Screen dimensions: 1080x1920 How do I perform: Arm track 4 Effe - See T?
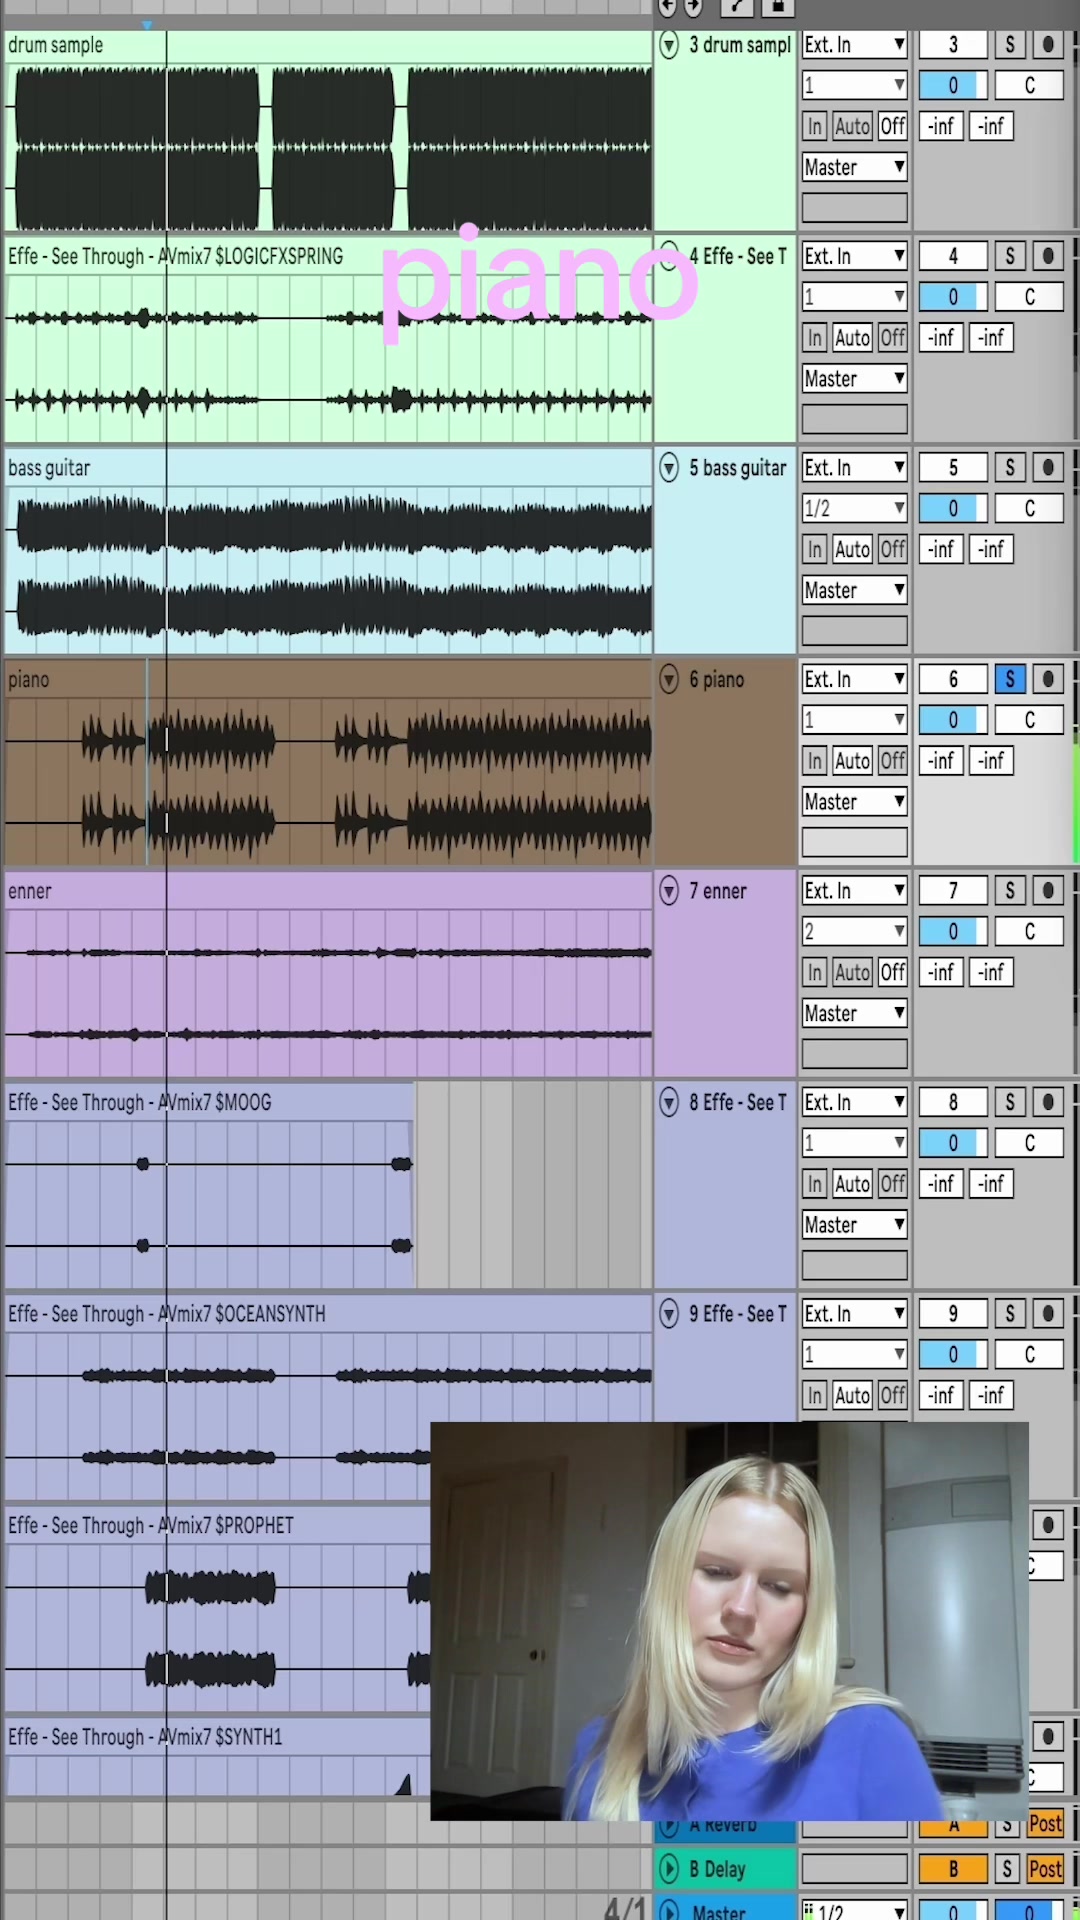tap(1047, 256)
